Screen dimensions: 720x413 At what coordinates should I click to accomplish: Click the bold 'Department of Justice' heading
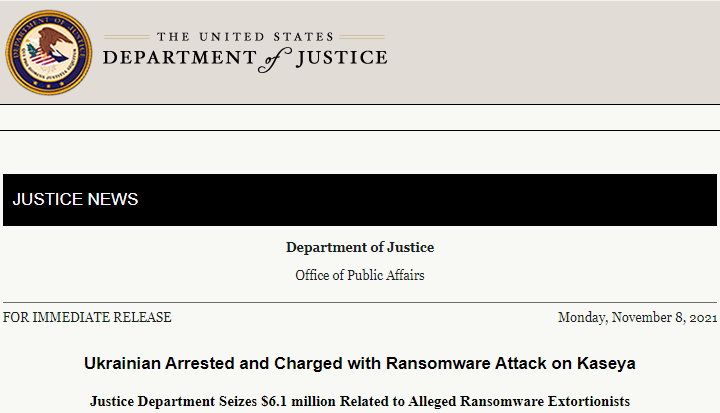[360, 247]
